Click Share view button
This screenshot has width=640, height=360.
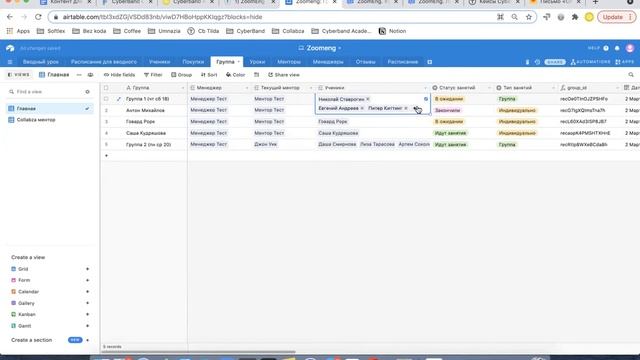point(284,75)
